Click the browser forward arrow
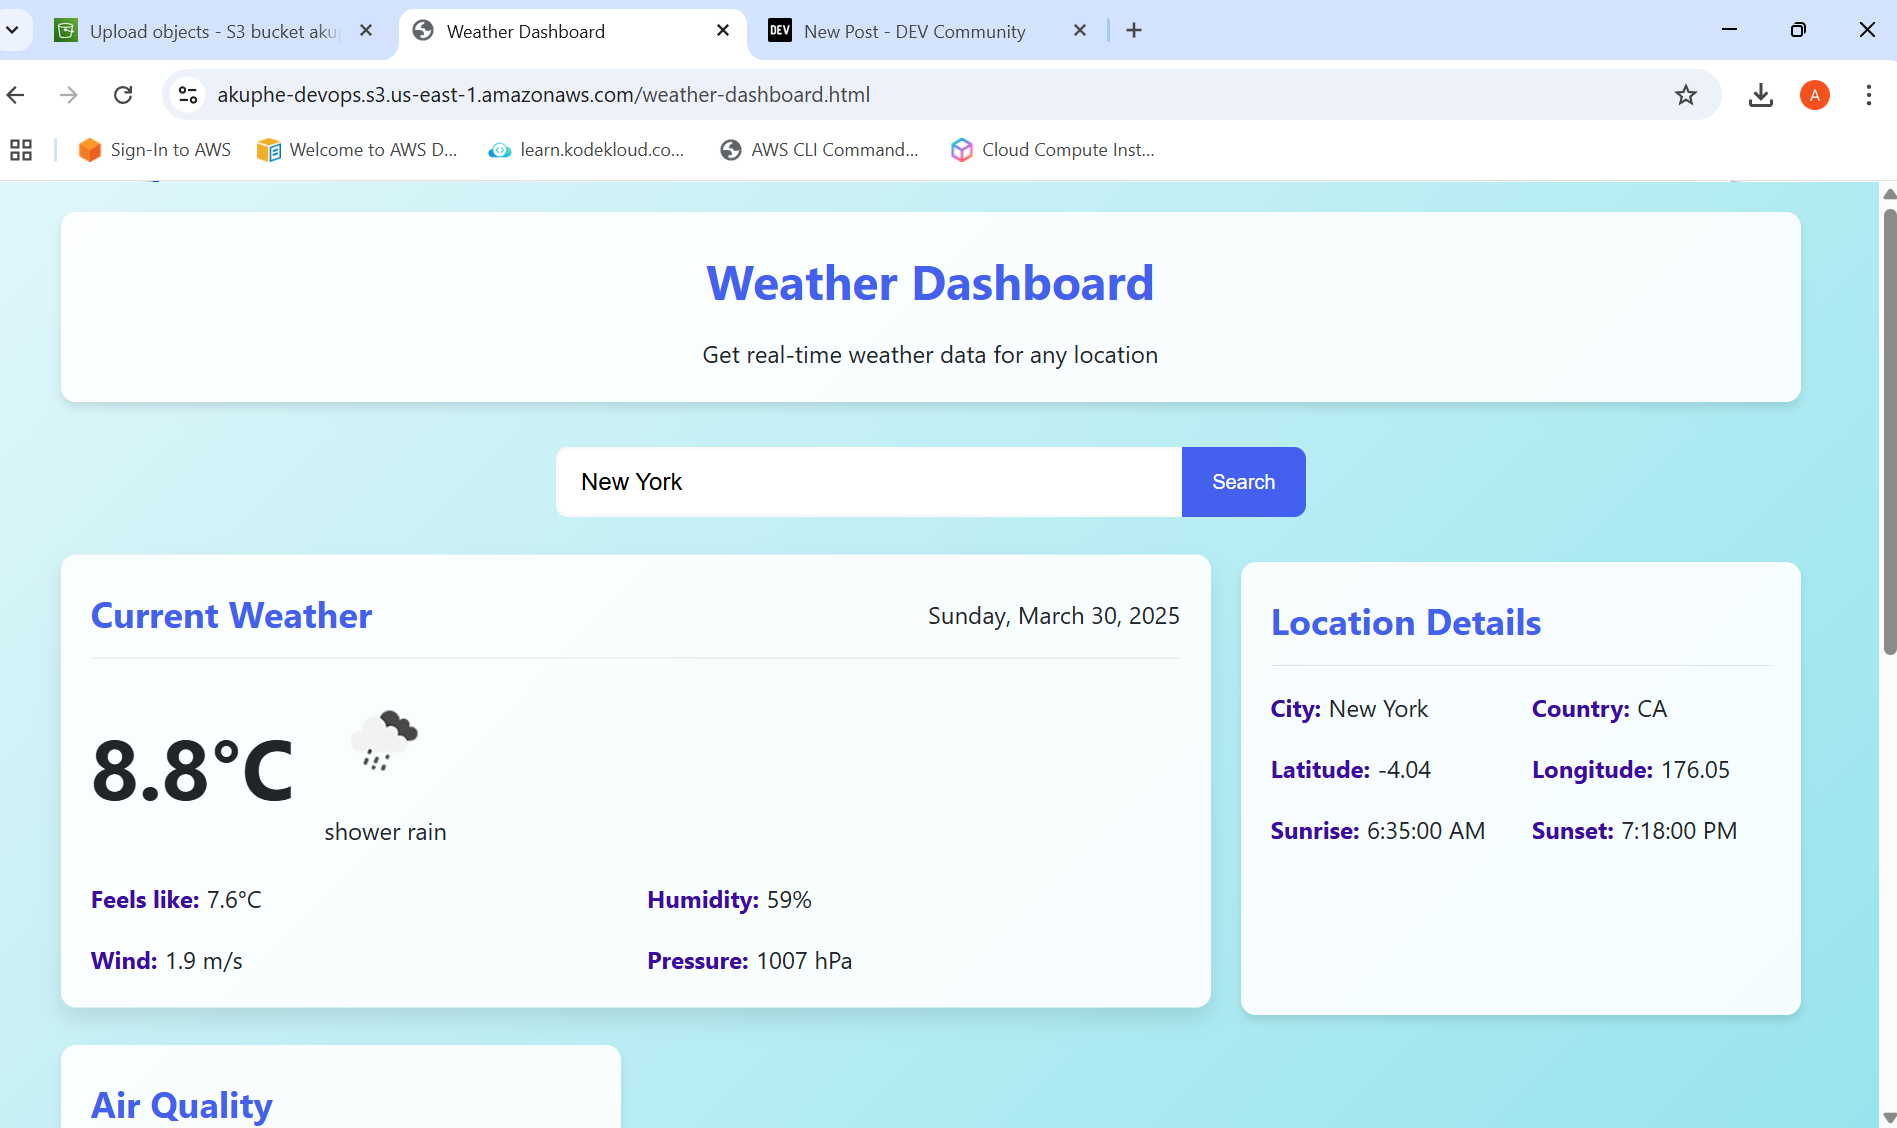This screenshot has height=1128, width=1897. pos(69,95)
